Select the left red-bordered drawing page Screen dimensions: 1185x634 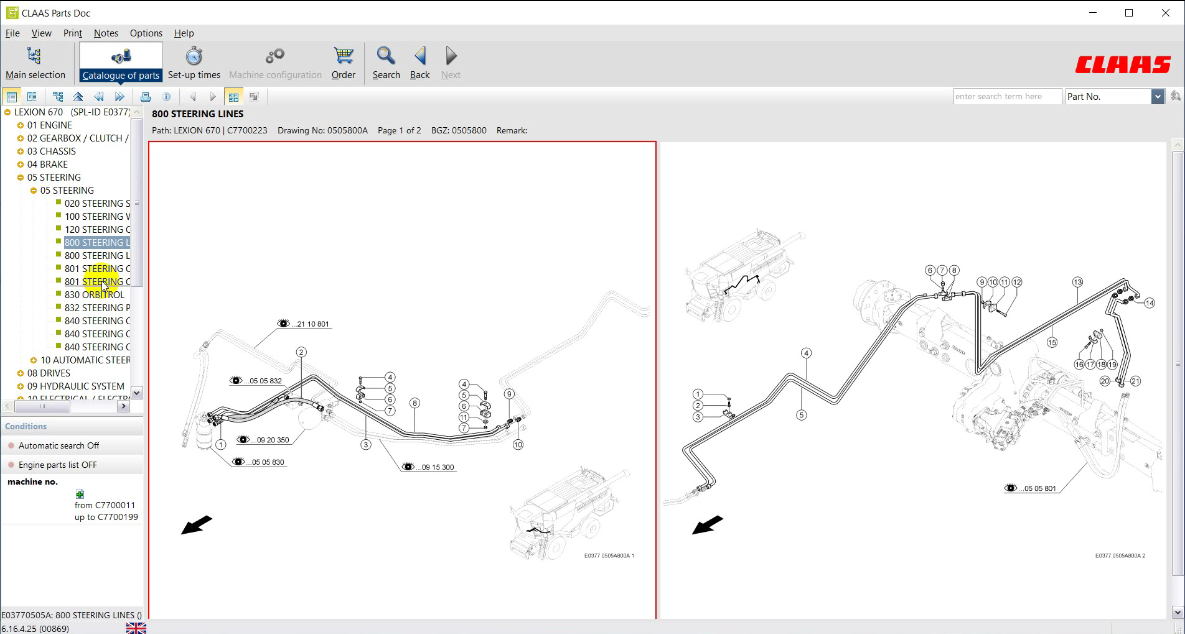(x=402, y=380)
